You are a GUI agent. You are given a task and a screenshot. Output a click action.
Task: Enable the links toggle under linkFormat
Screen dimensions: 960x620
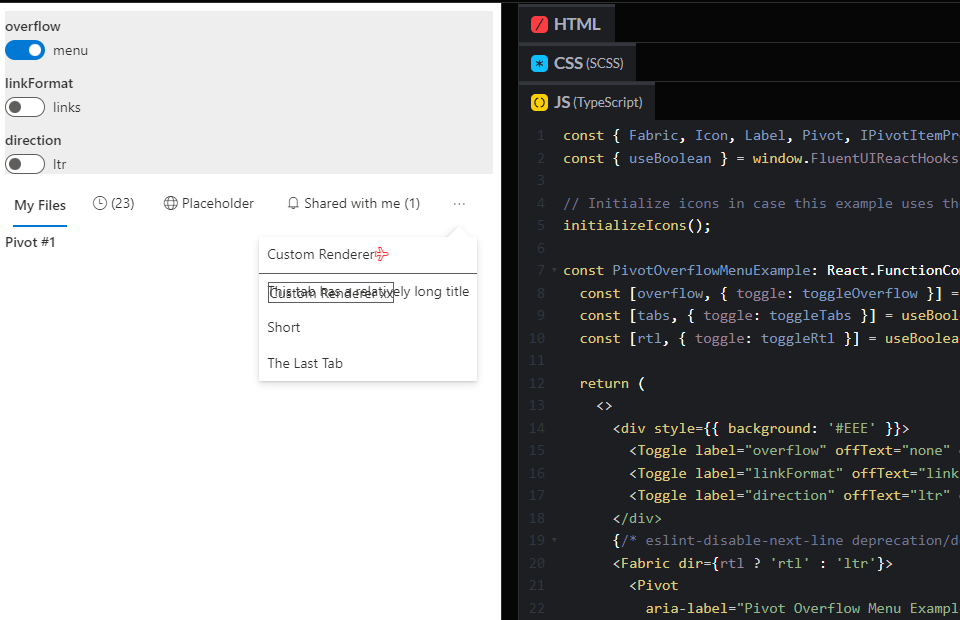[x=24, y=106]
